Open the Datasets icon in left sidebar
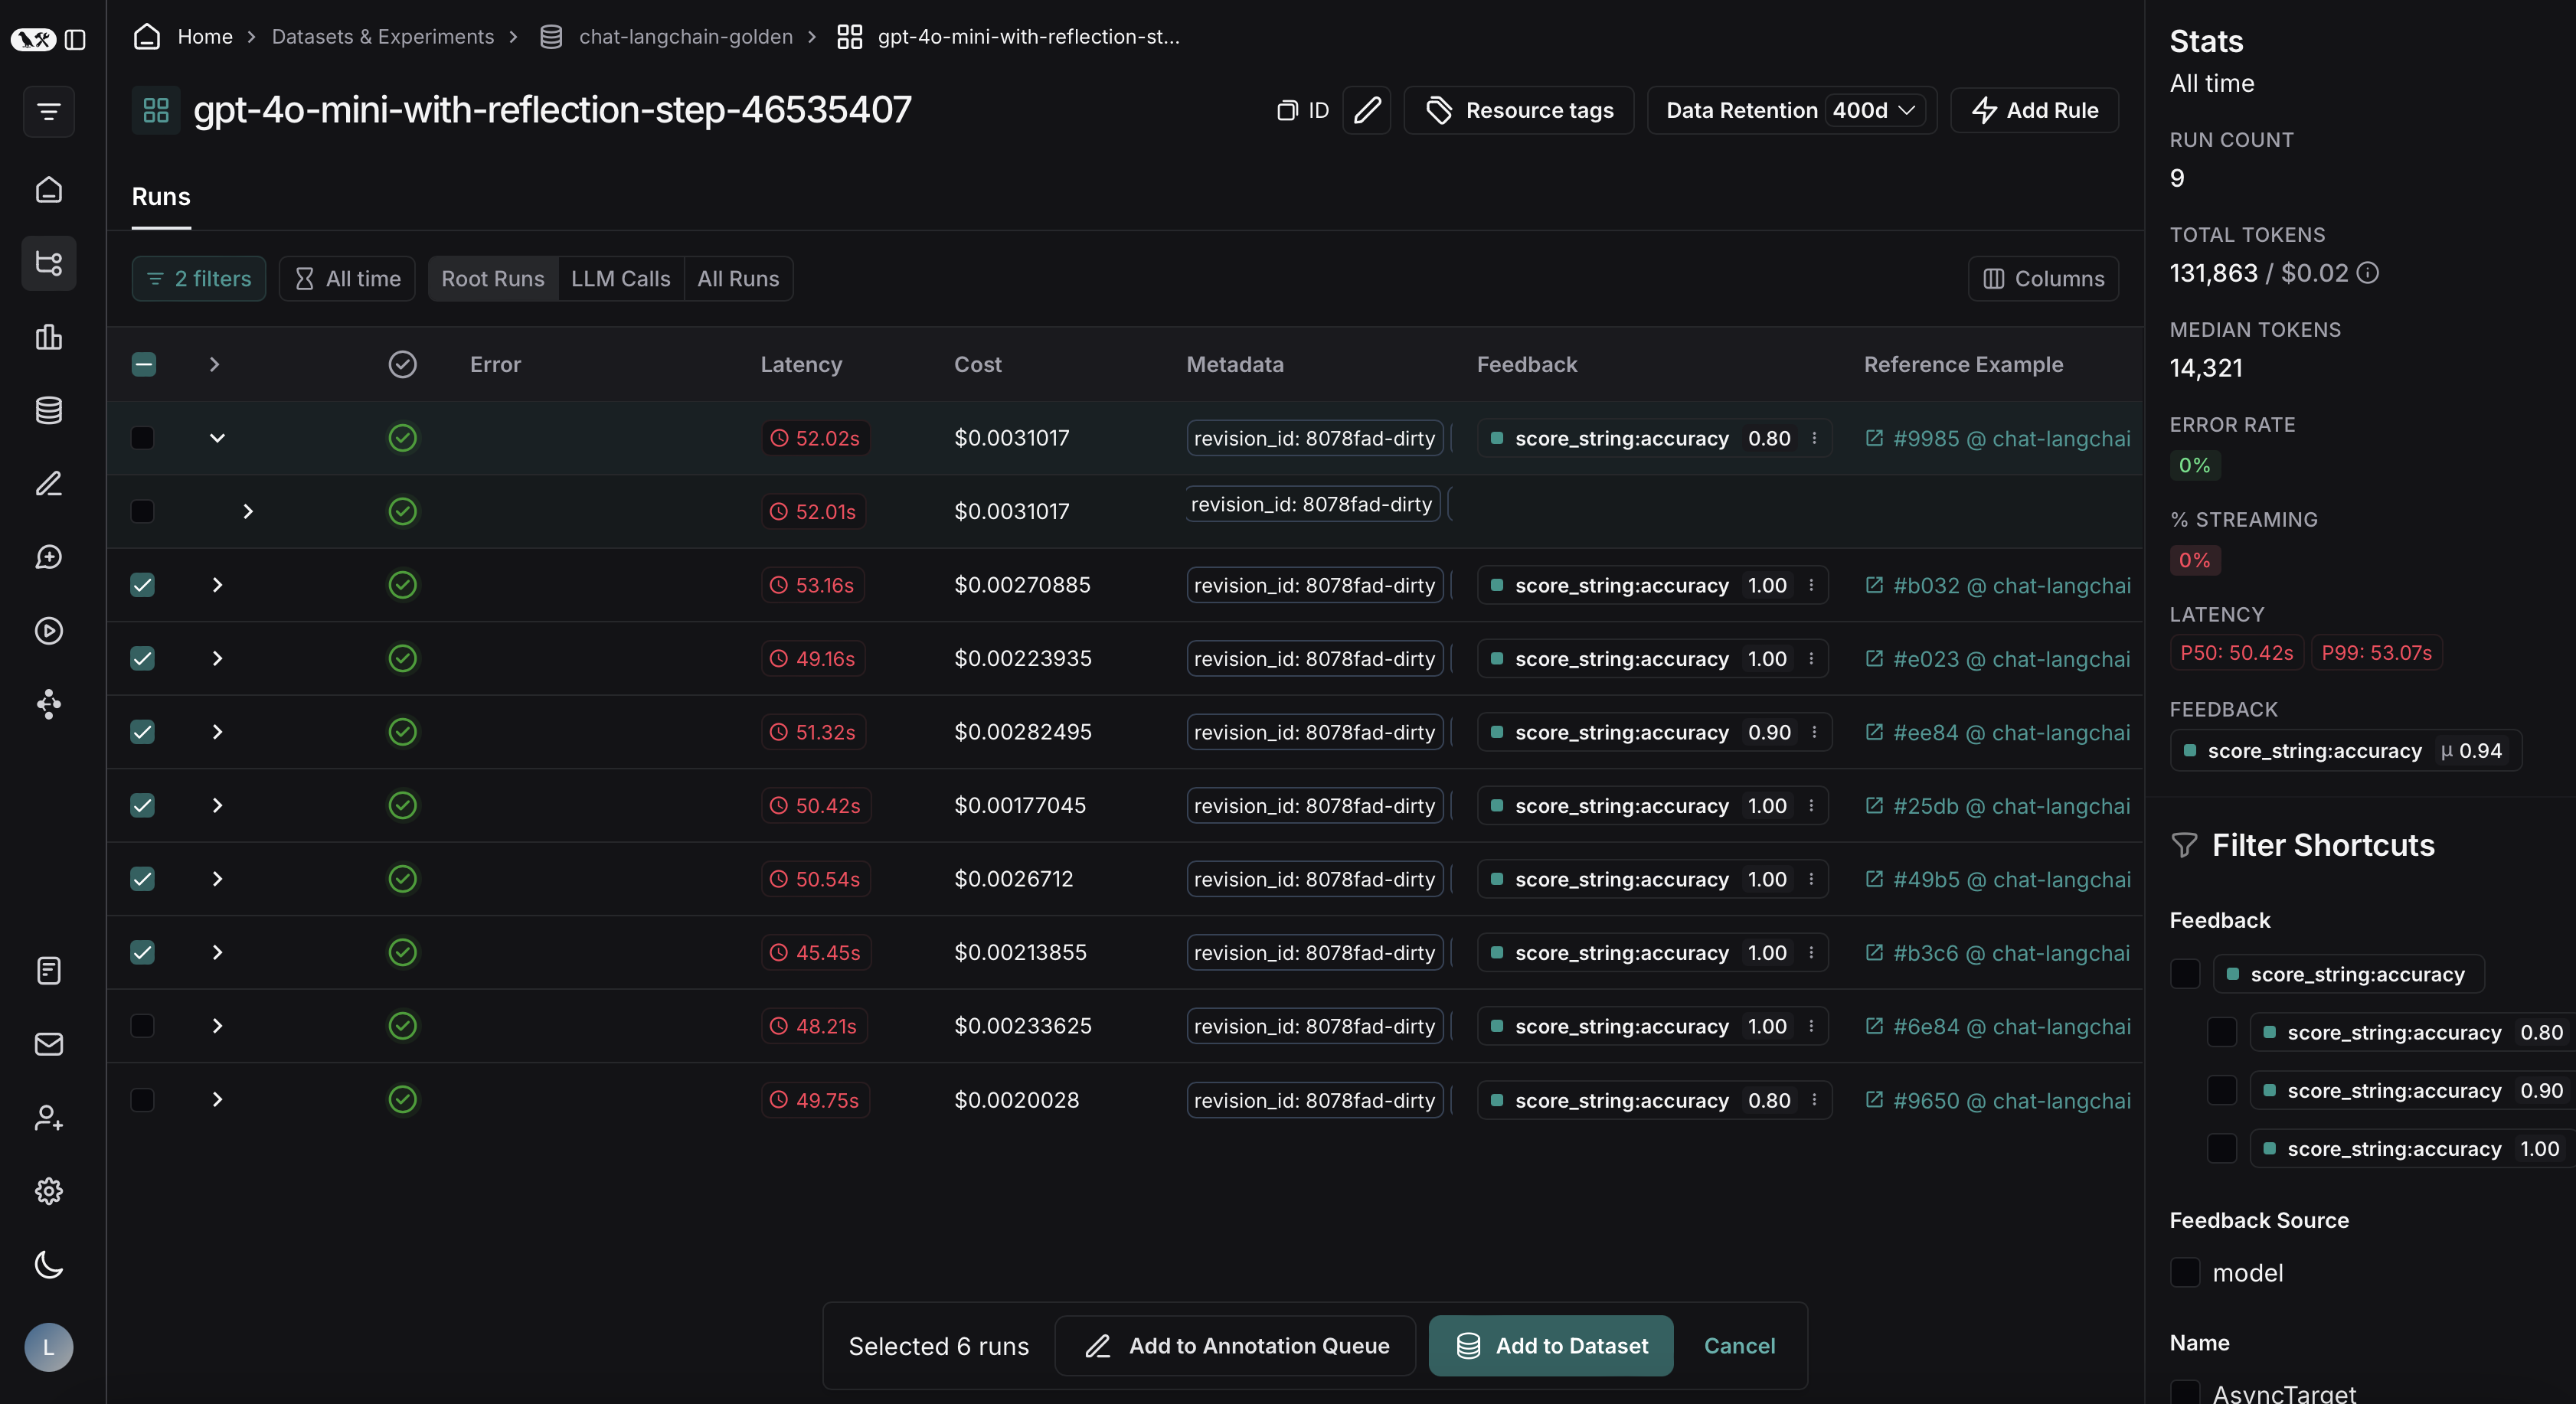The height and width of the screenshot is (1404, 2576). click(x=48, y=410)
